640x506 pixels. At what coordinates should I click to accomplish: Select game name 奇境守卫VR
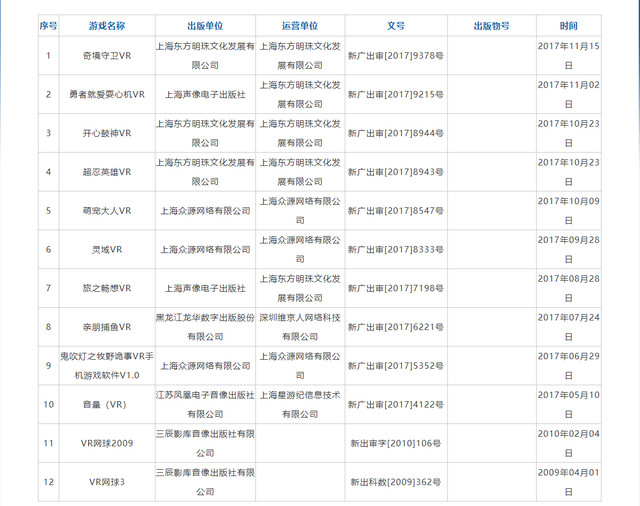tap(107, 55)
